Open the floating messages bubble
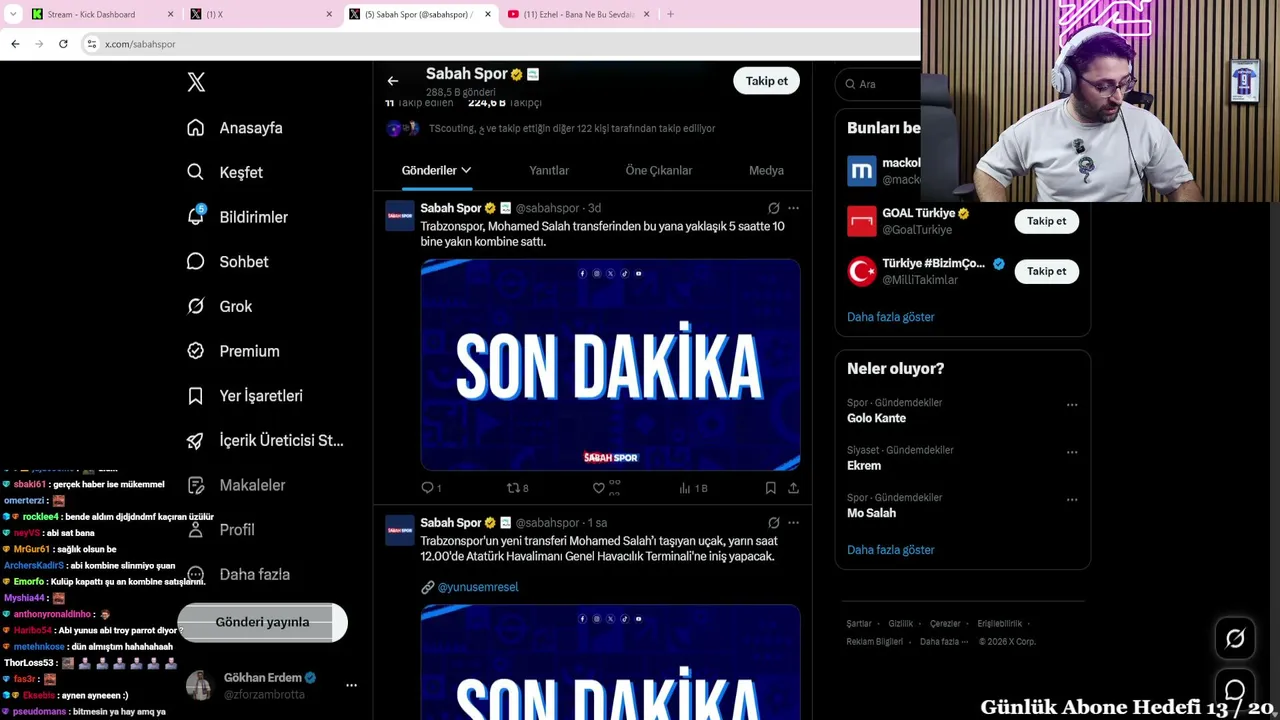 [x=1235, y=690]
